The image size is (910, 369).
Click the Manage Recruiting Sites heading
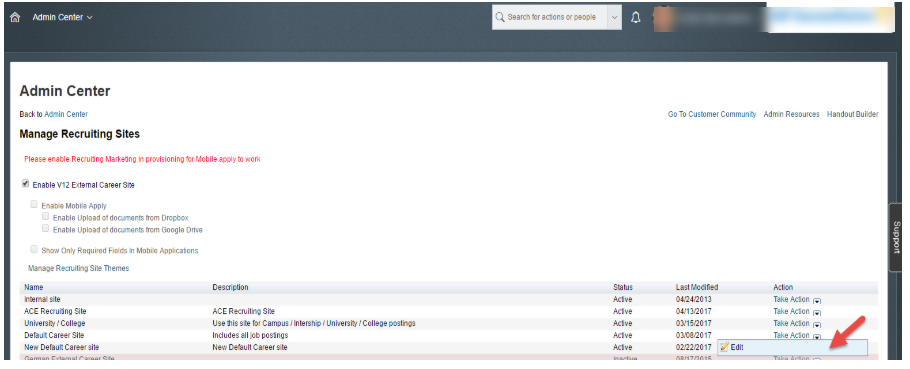point(80,134)
